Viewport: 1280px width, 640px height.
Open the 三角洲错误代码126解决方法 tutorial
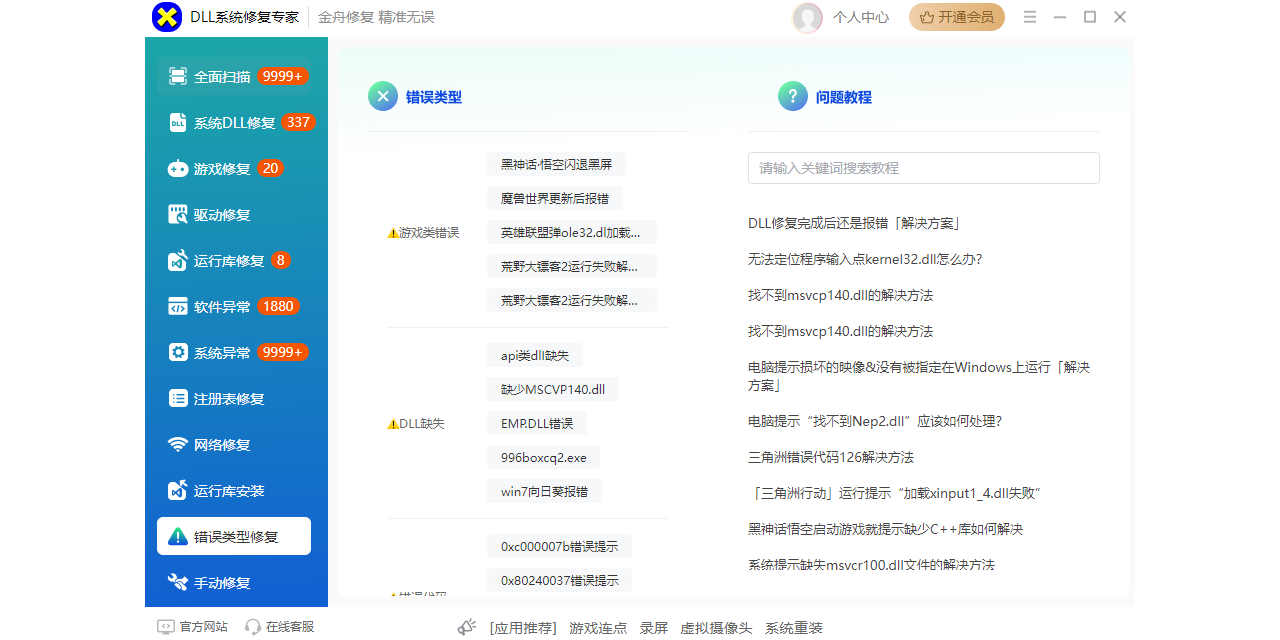pos(830,457)
